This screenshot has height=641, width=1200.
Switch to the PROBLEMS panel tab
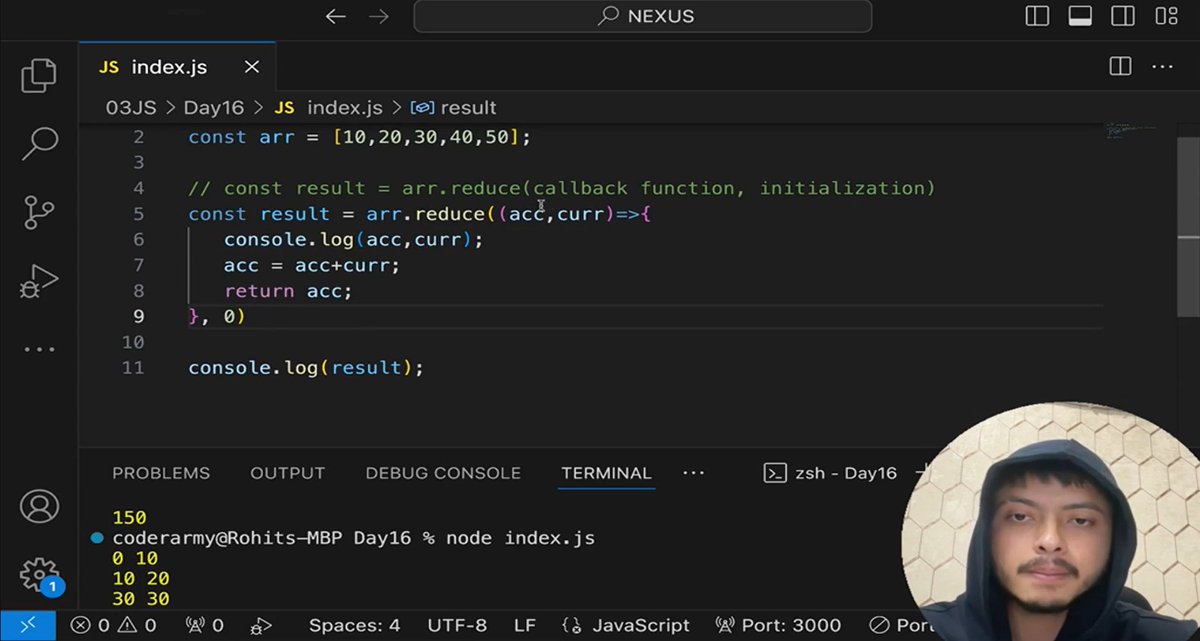(x=161, y=473)
